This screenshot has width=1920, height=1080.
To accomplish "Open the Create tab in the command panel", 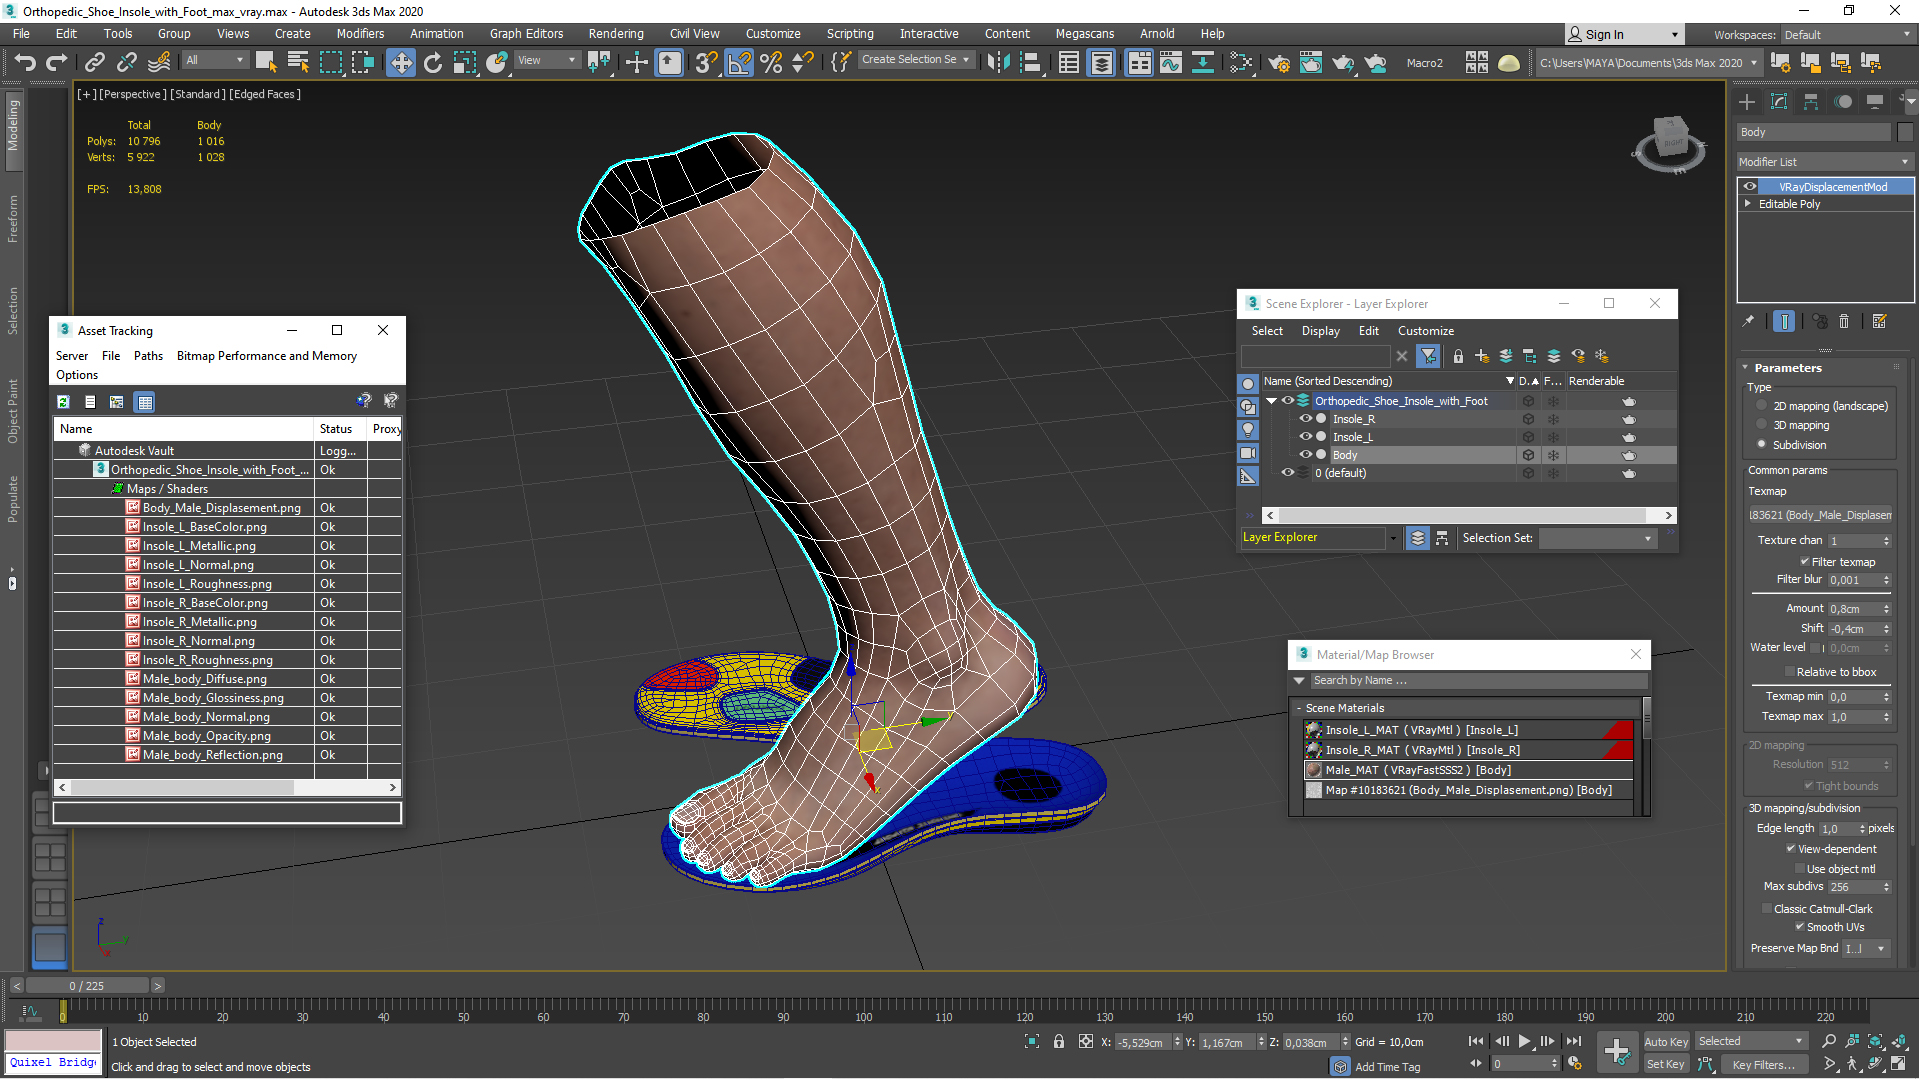I will point(1747,101).
